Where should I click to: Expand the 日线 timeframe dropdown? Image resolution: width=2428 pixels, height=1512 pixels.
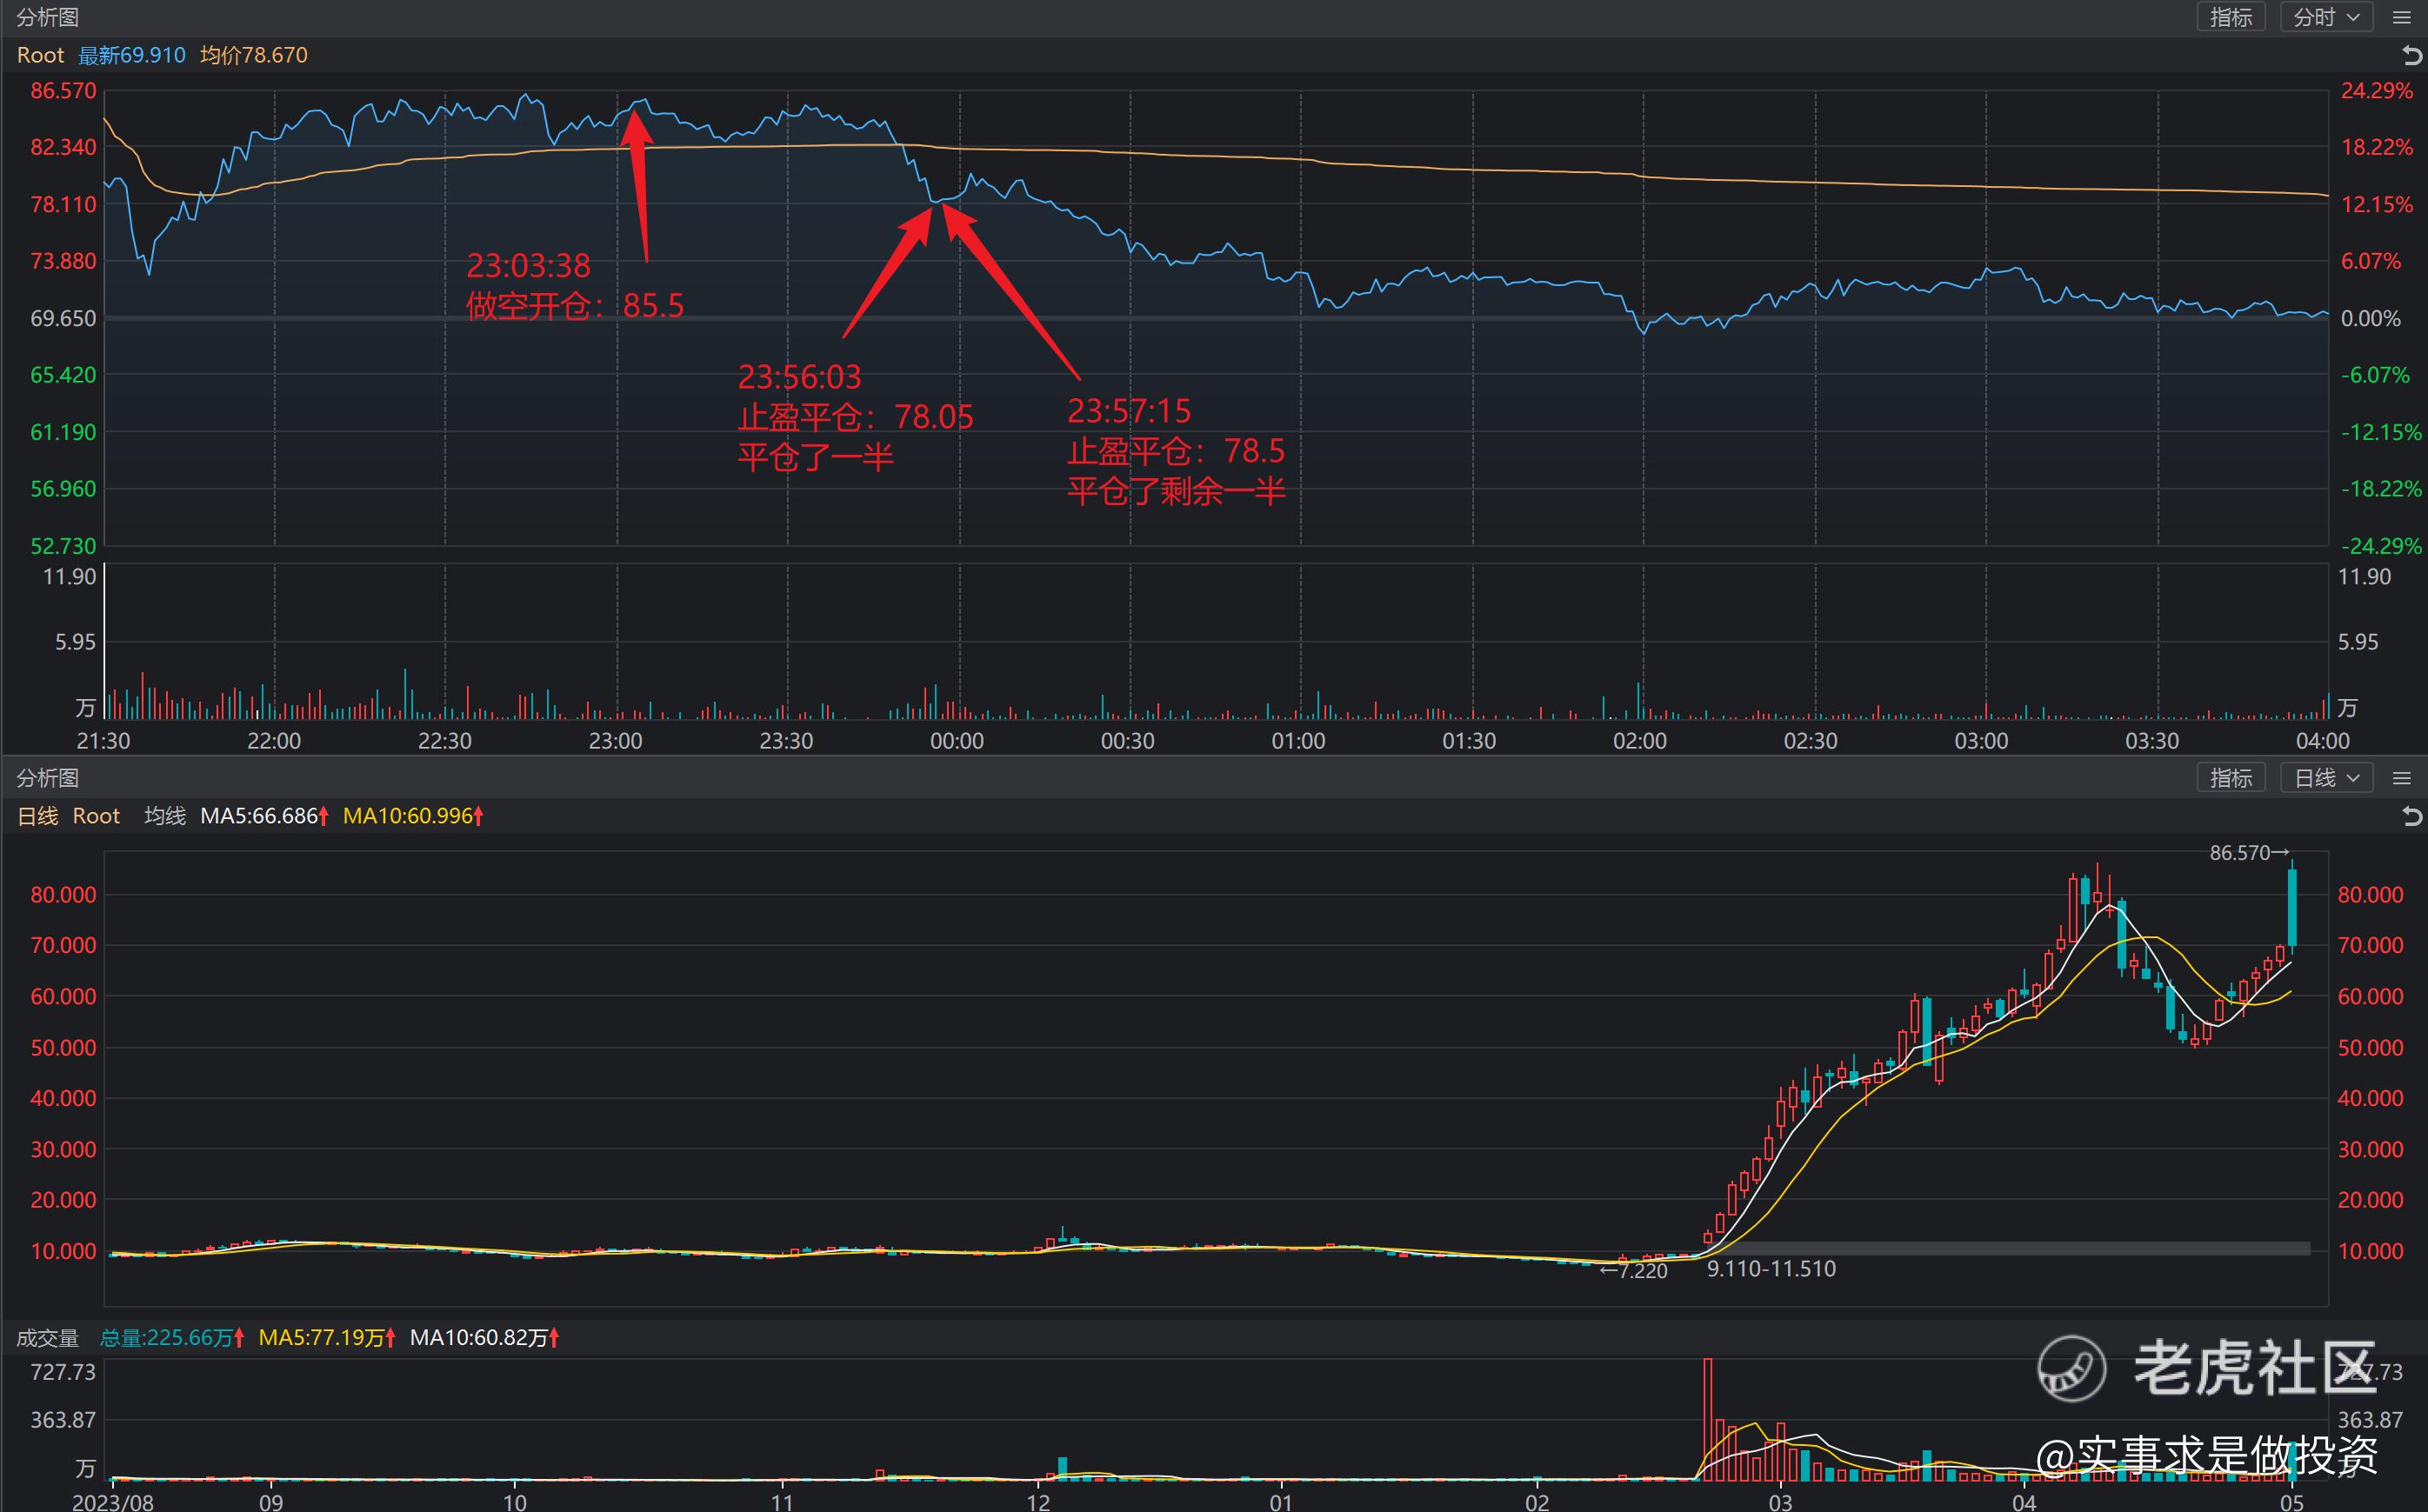(2326, 778)
